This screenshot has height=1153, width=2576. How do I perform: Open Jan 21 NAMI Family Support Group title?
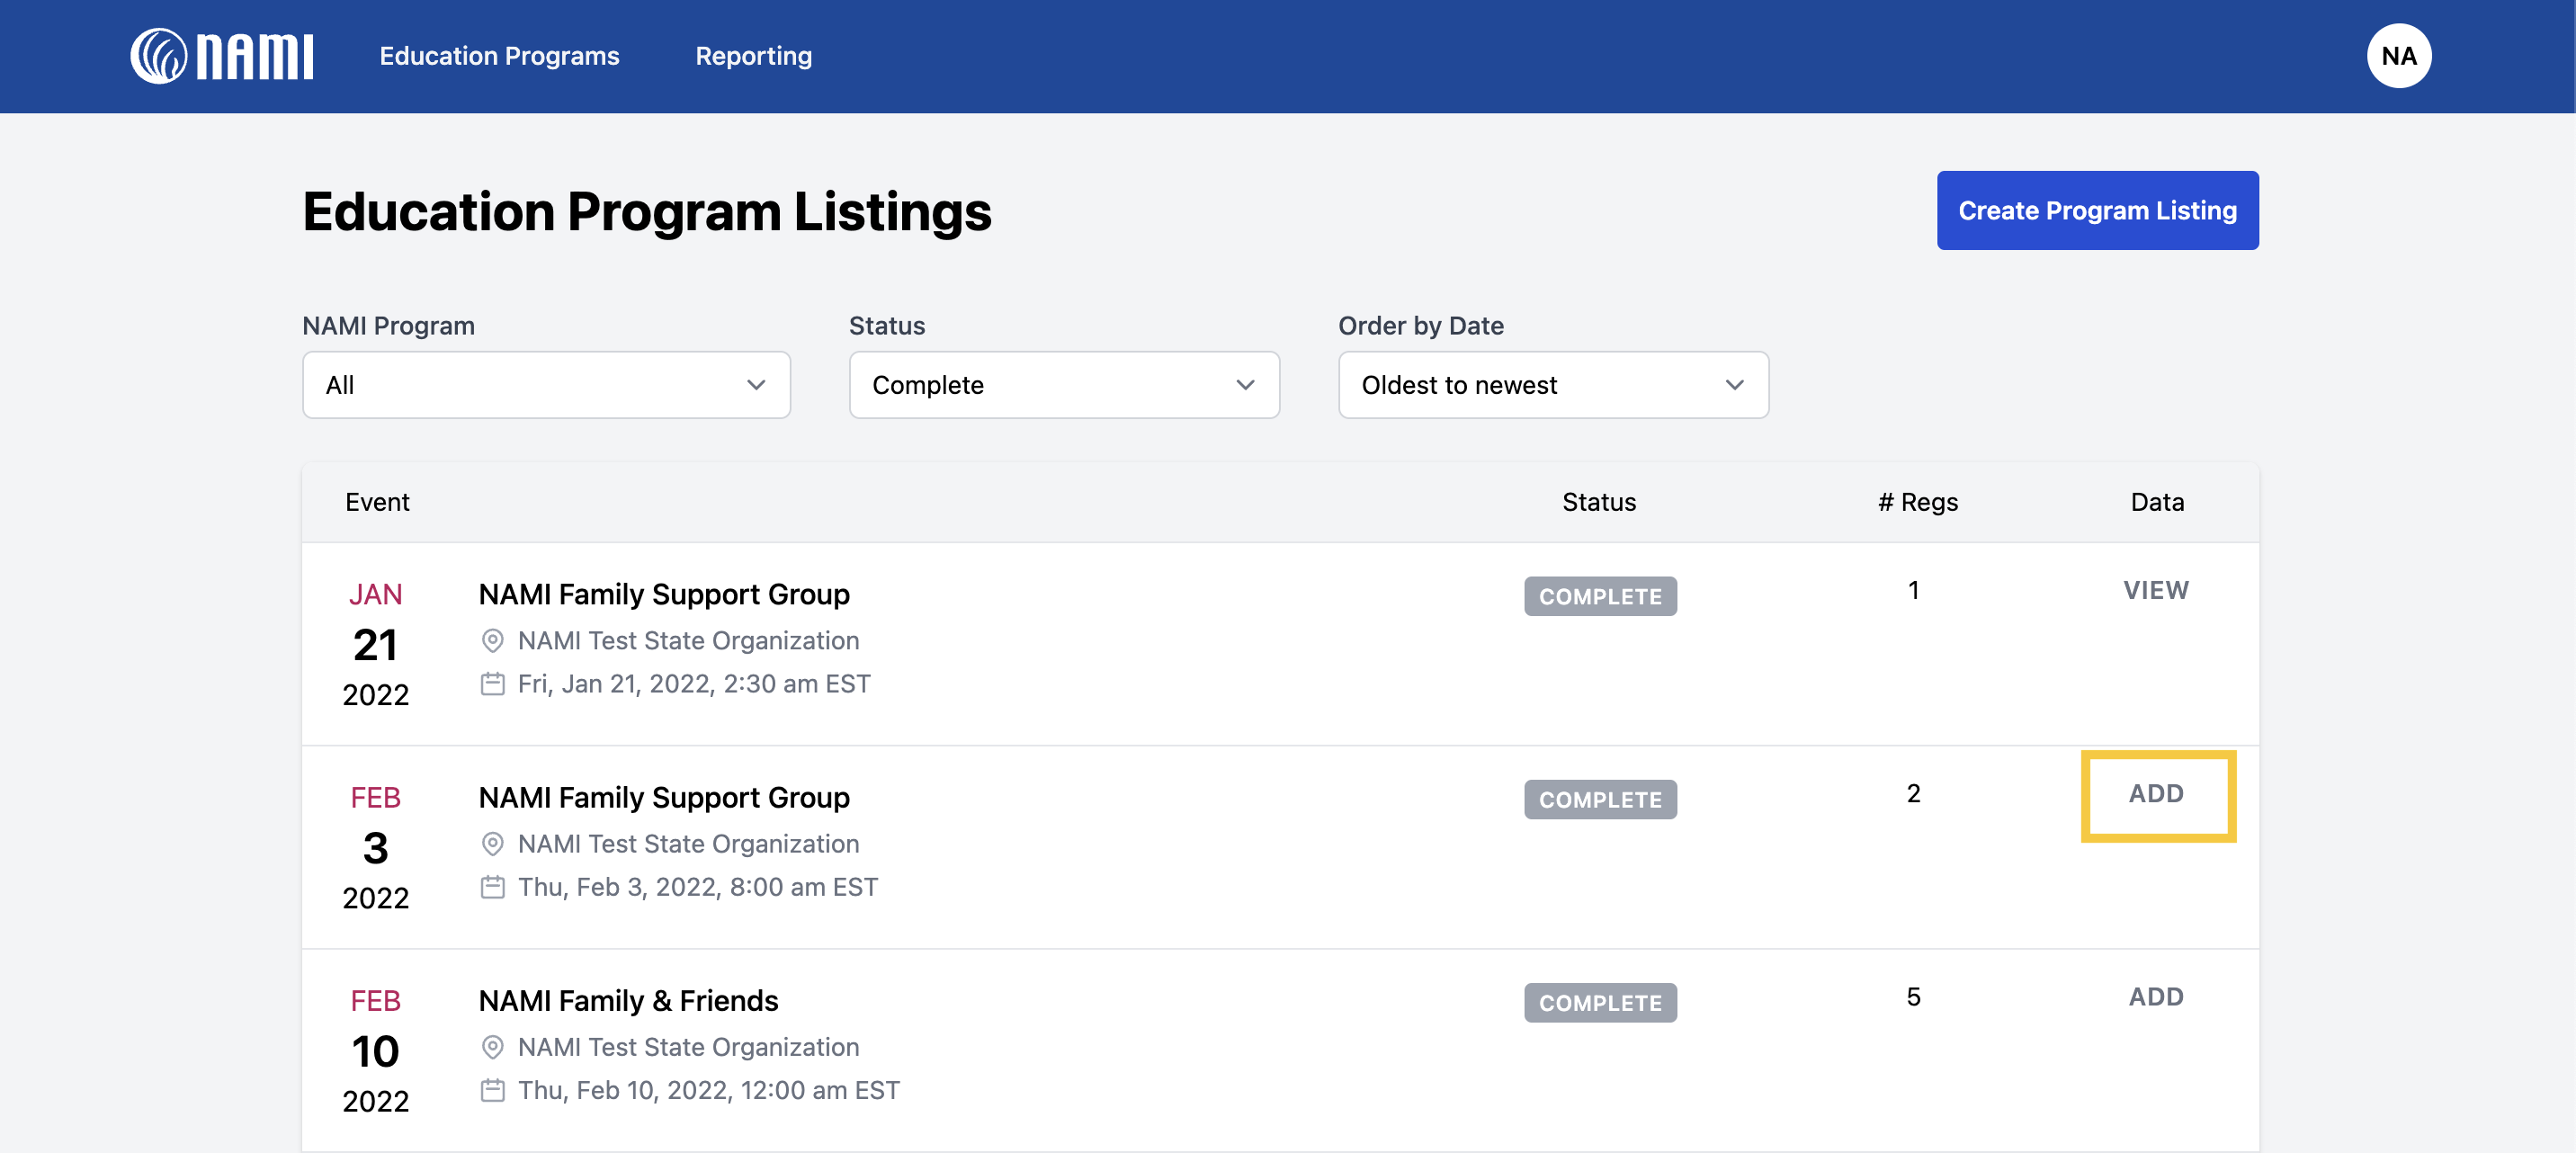[664, 594]
